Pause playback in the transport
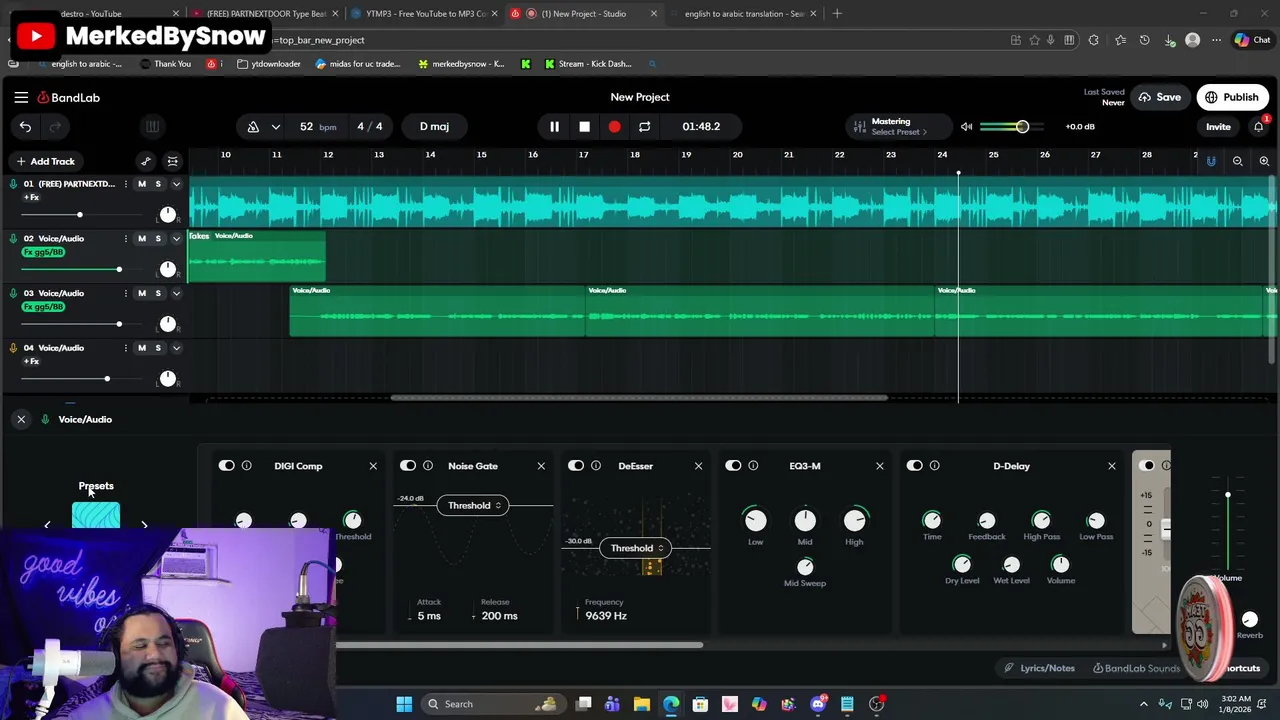Viewport: 1280px width, 720px height. click(x=554, y=126)
